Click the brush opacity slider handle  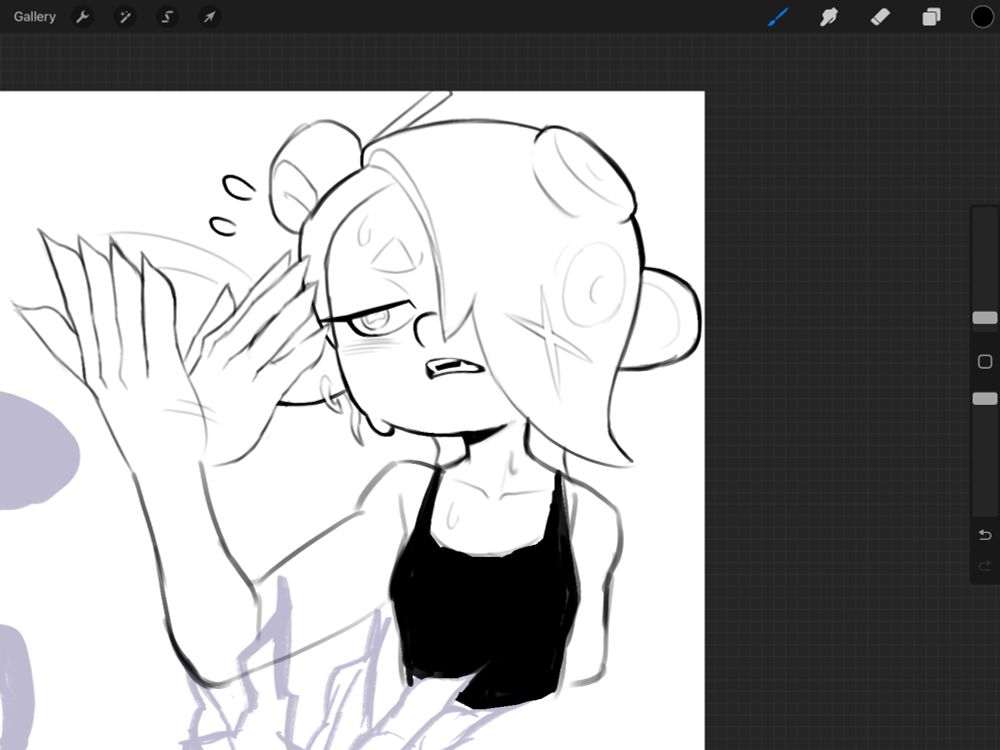point(985,399)
